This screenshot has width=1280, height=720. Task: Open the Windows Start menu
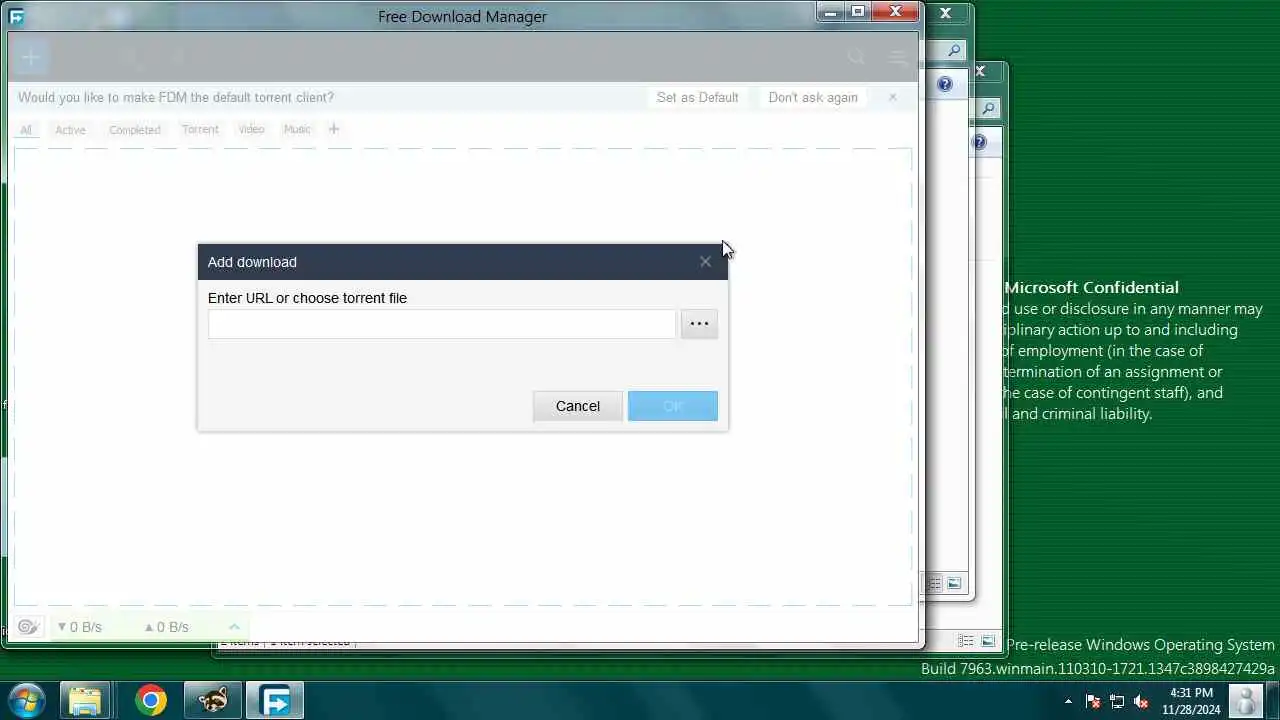coord(25,700)
